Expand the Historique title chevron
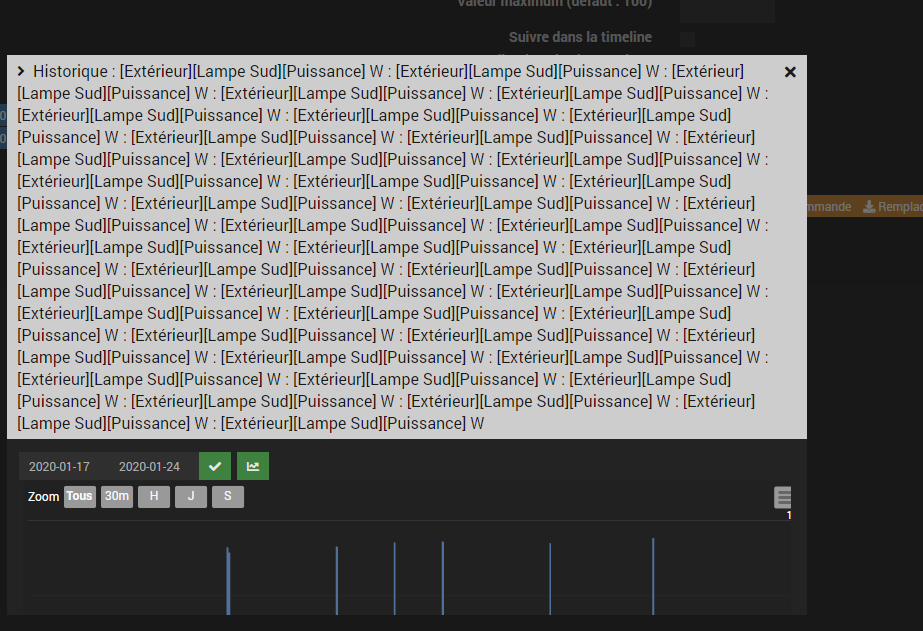Image resolution: width=923 pixels, height=631 pixels. tap(21, 71)
